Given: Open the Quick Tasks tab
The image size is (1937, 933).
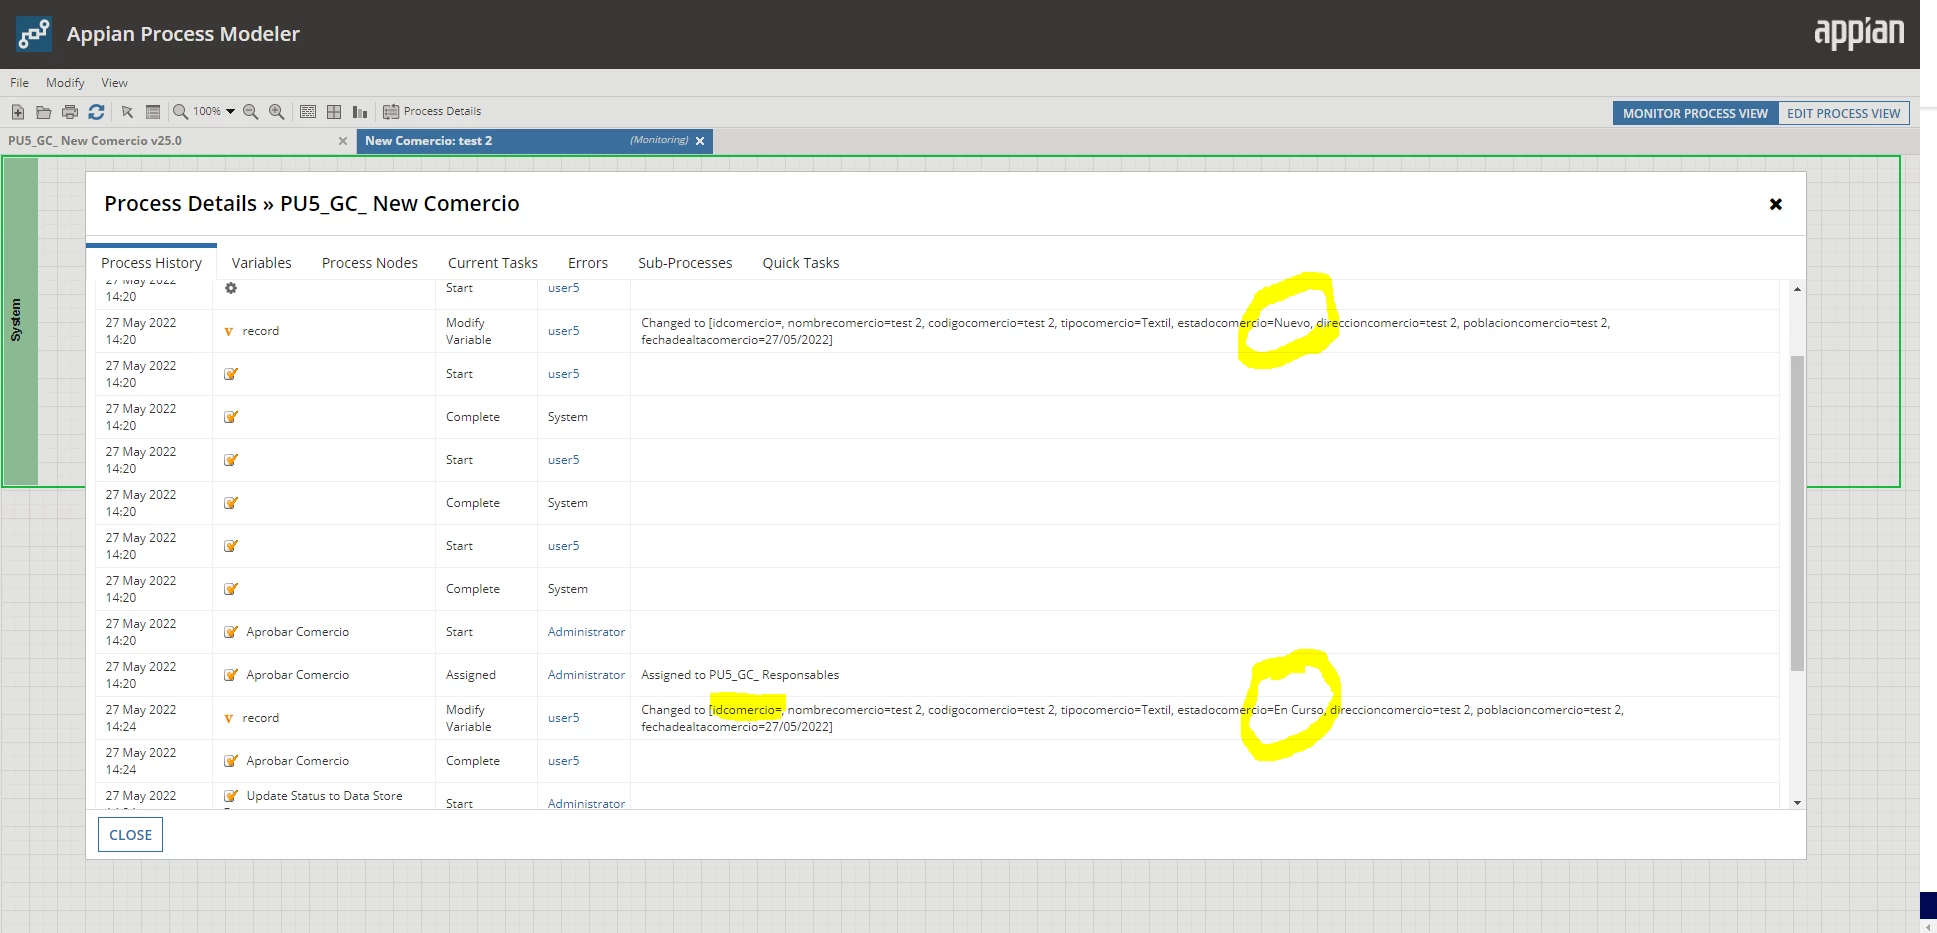Looking at the screenshot, I should [x=801, y=263].
